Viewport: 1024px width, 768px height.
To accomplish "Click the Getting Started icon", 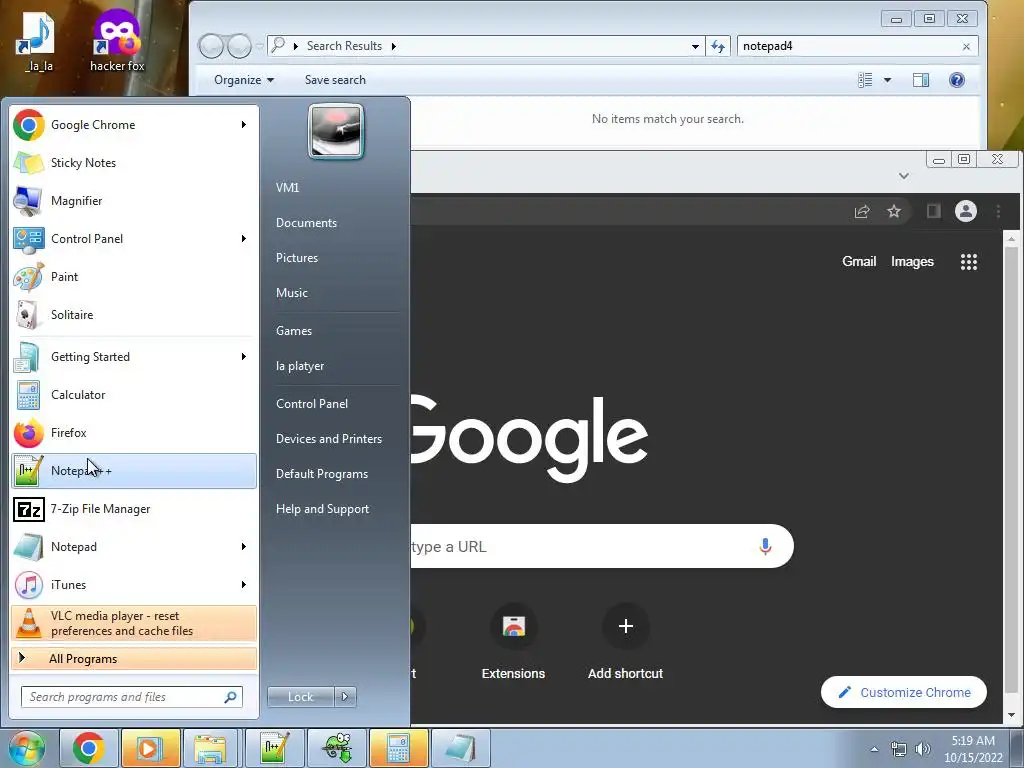I will pos(28,357).
